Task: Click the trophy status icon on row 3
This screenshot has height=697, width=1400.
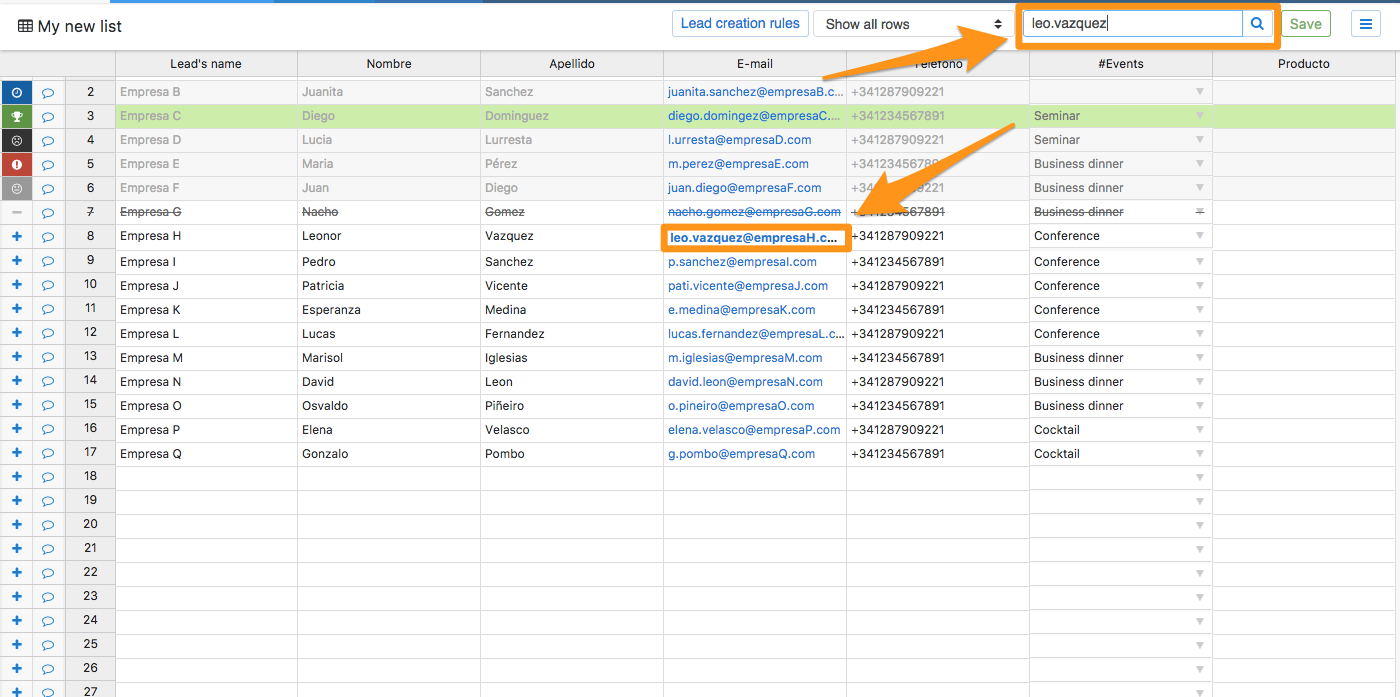Action: [16, 116]
